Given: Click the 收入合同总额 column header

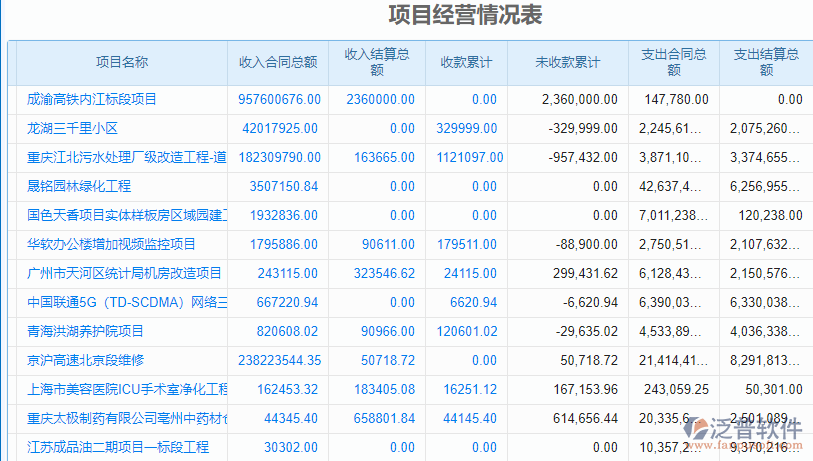Looking at the screenshot, I should tap(278, 62).
